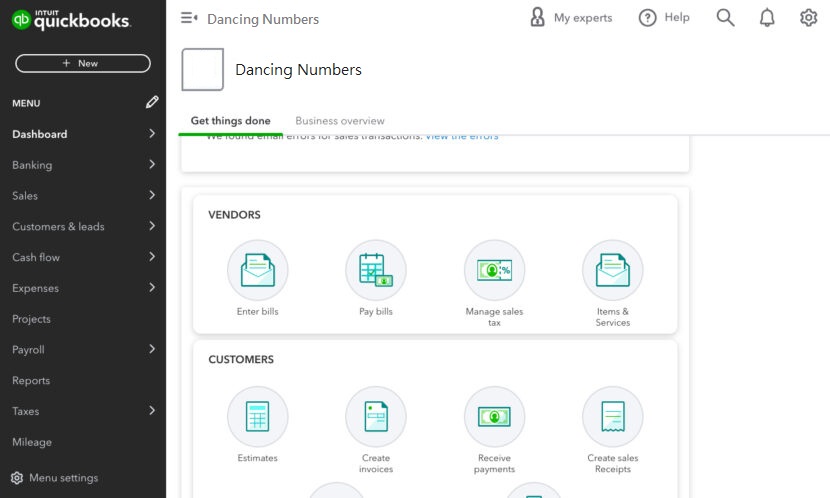The width and height of the screenshot is (830, 498).
Task: Open Expenses menu label
Action: coord(35,288)
